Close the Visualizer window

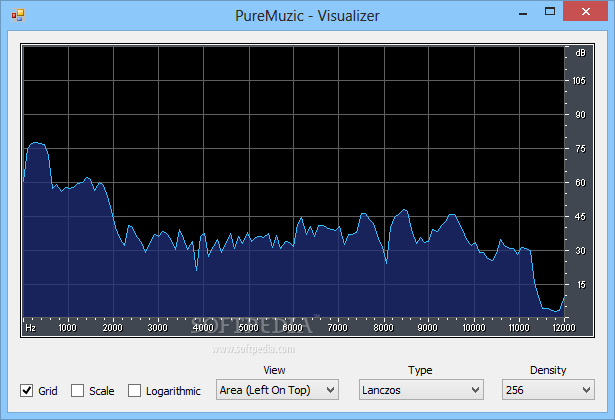[585, 11]
